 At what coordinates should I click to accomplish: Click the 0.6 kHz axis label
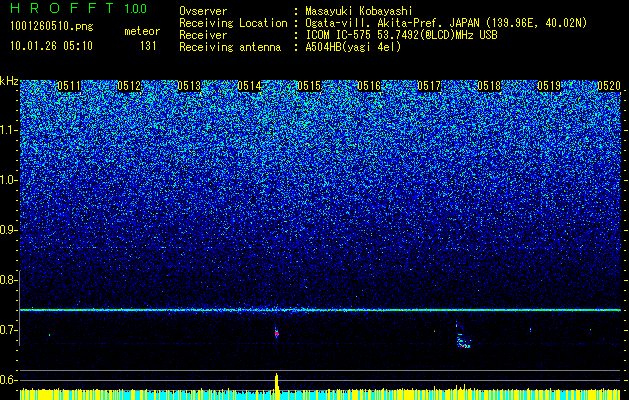pos(8,380)
